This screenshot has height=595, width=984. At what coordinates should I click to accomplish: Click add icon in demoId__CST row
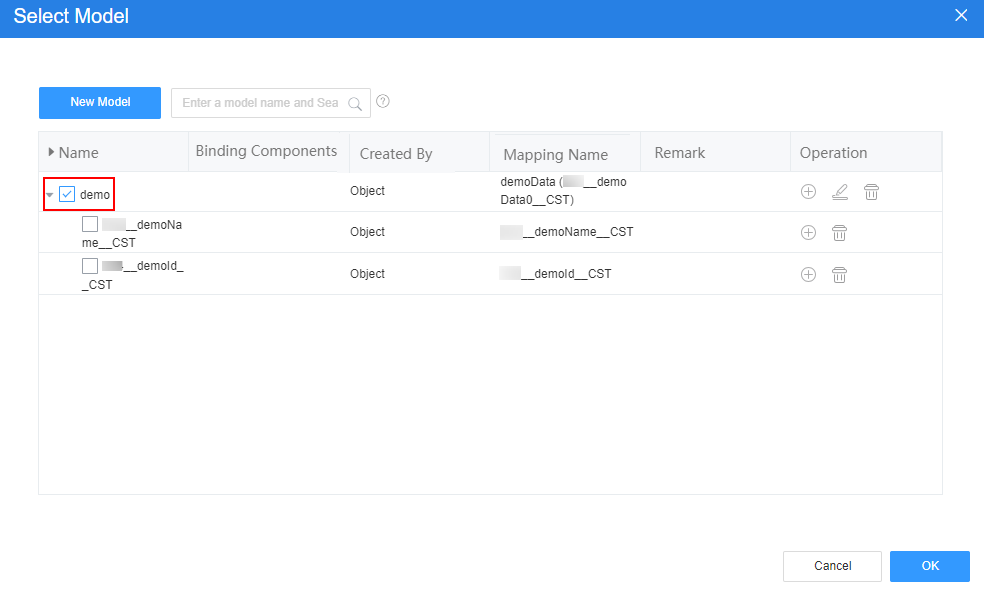pyautogui.click(x=808, y=274)
